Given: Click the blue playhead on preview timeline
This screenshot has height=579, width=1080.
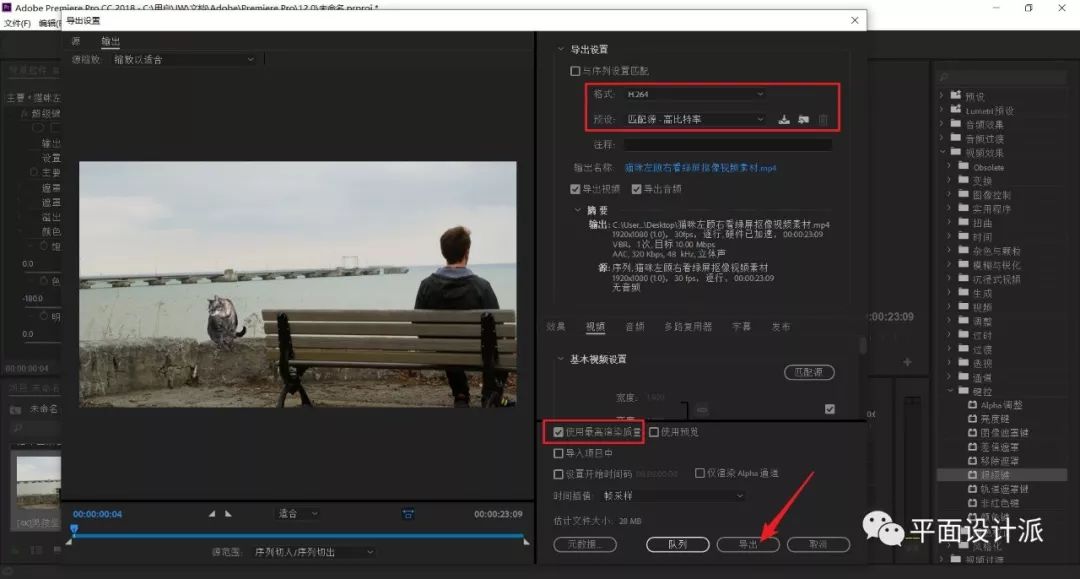Looking at the screenshot, I should point(74,529).
